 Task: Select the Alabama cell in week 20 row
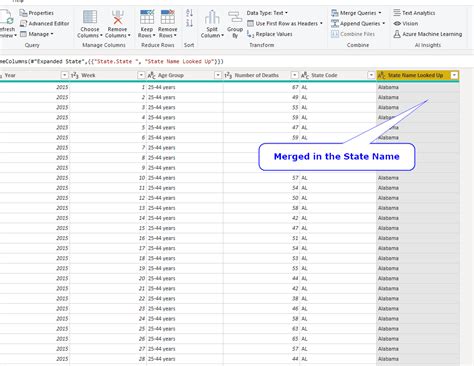click(x=418, y=278)
